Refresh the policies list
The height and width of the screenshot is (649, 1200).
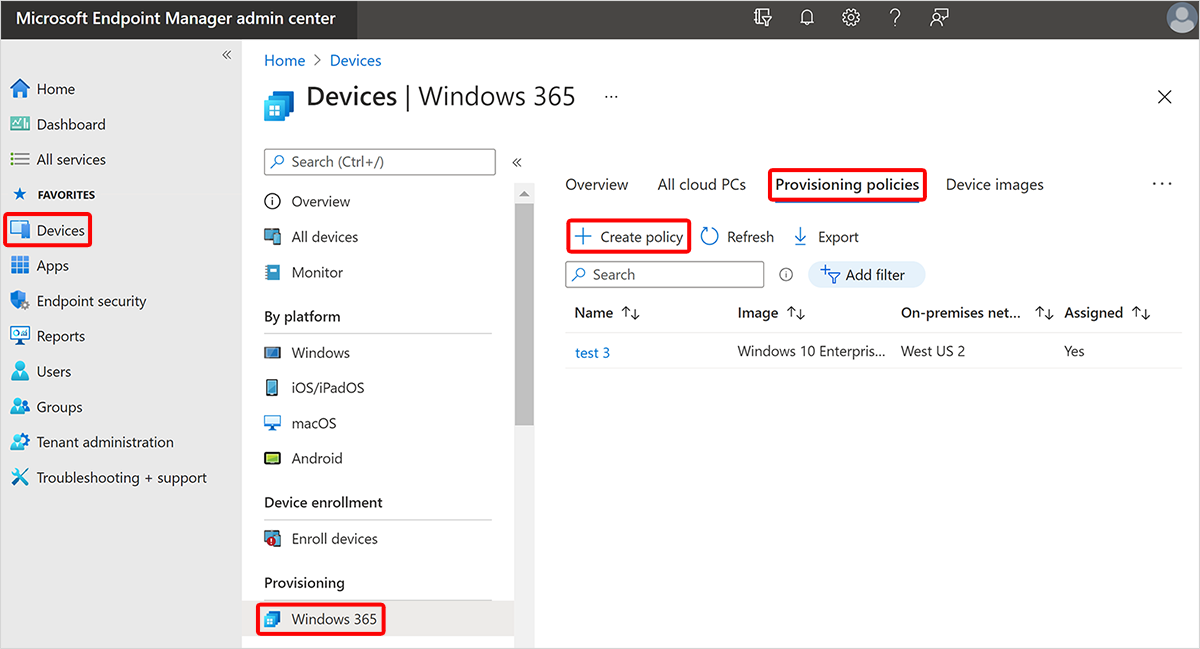click(x=737, y=237)
